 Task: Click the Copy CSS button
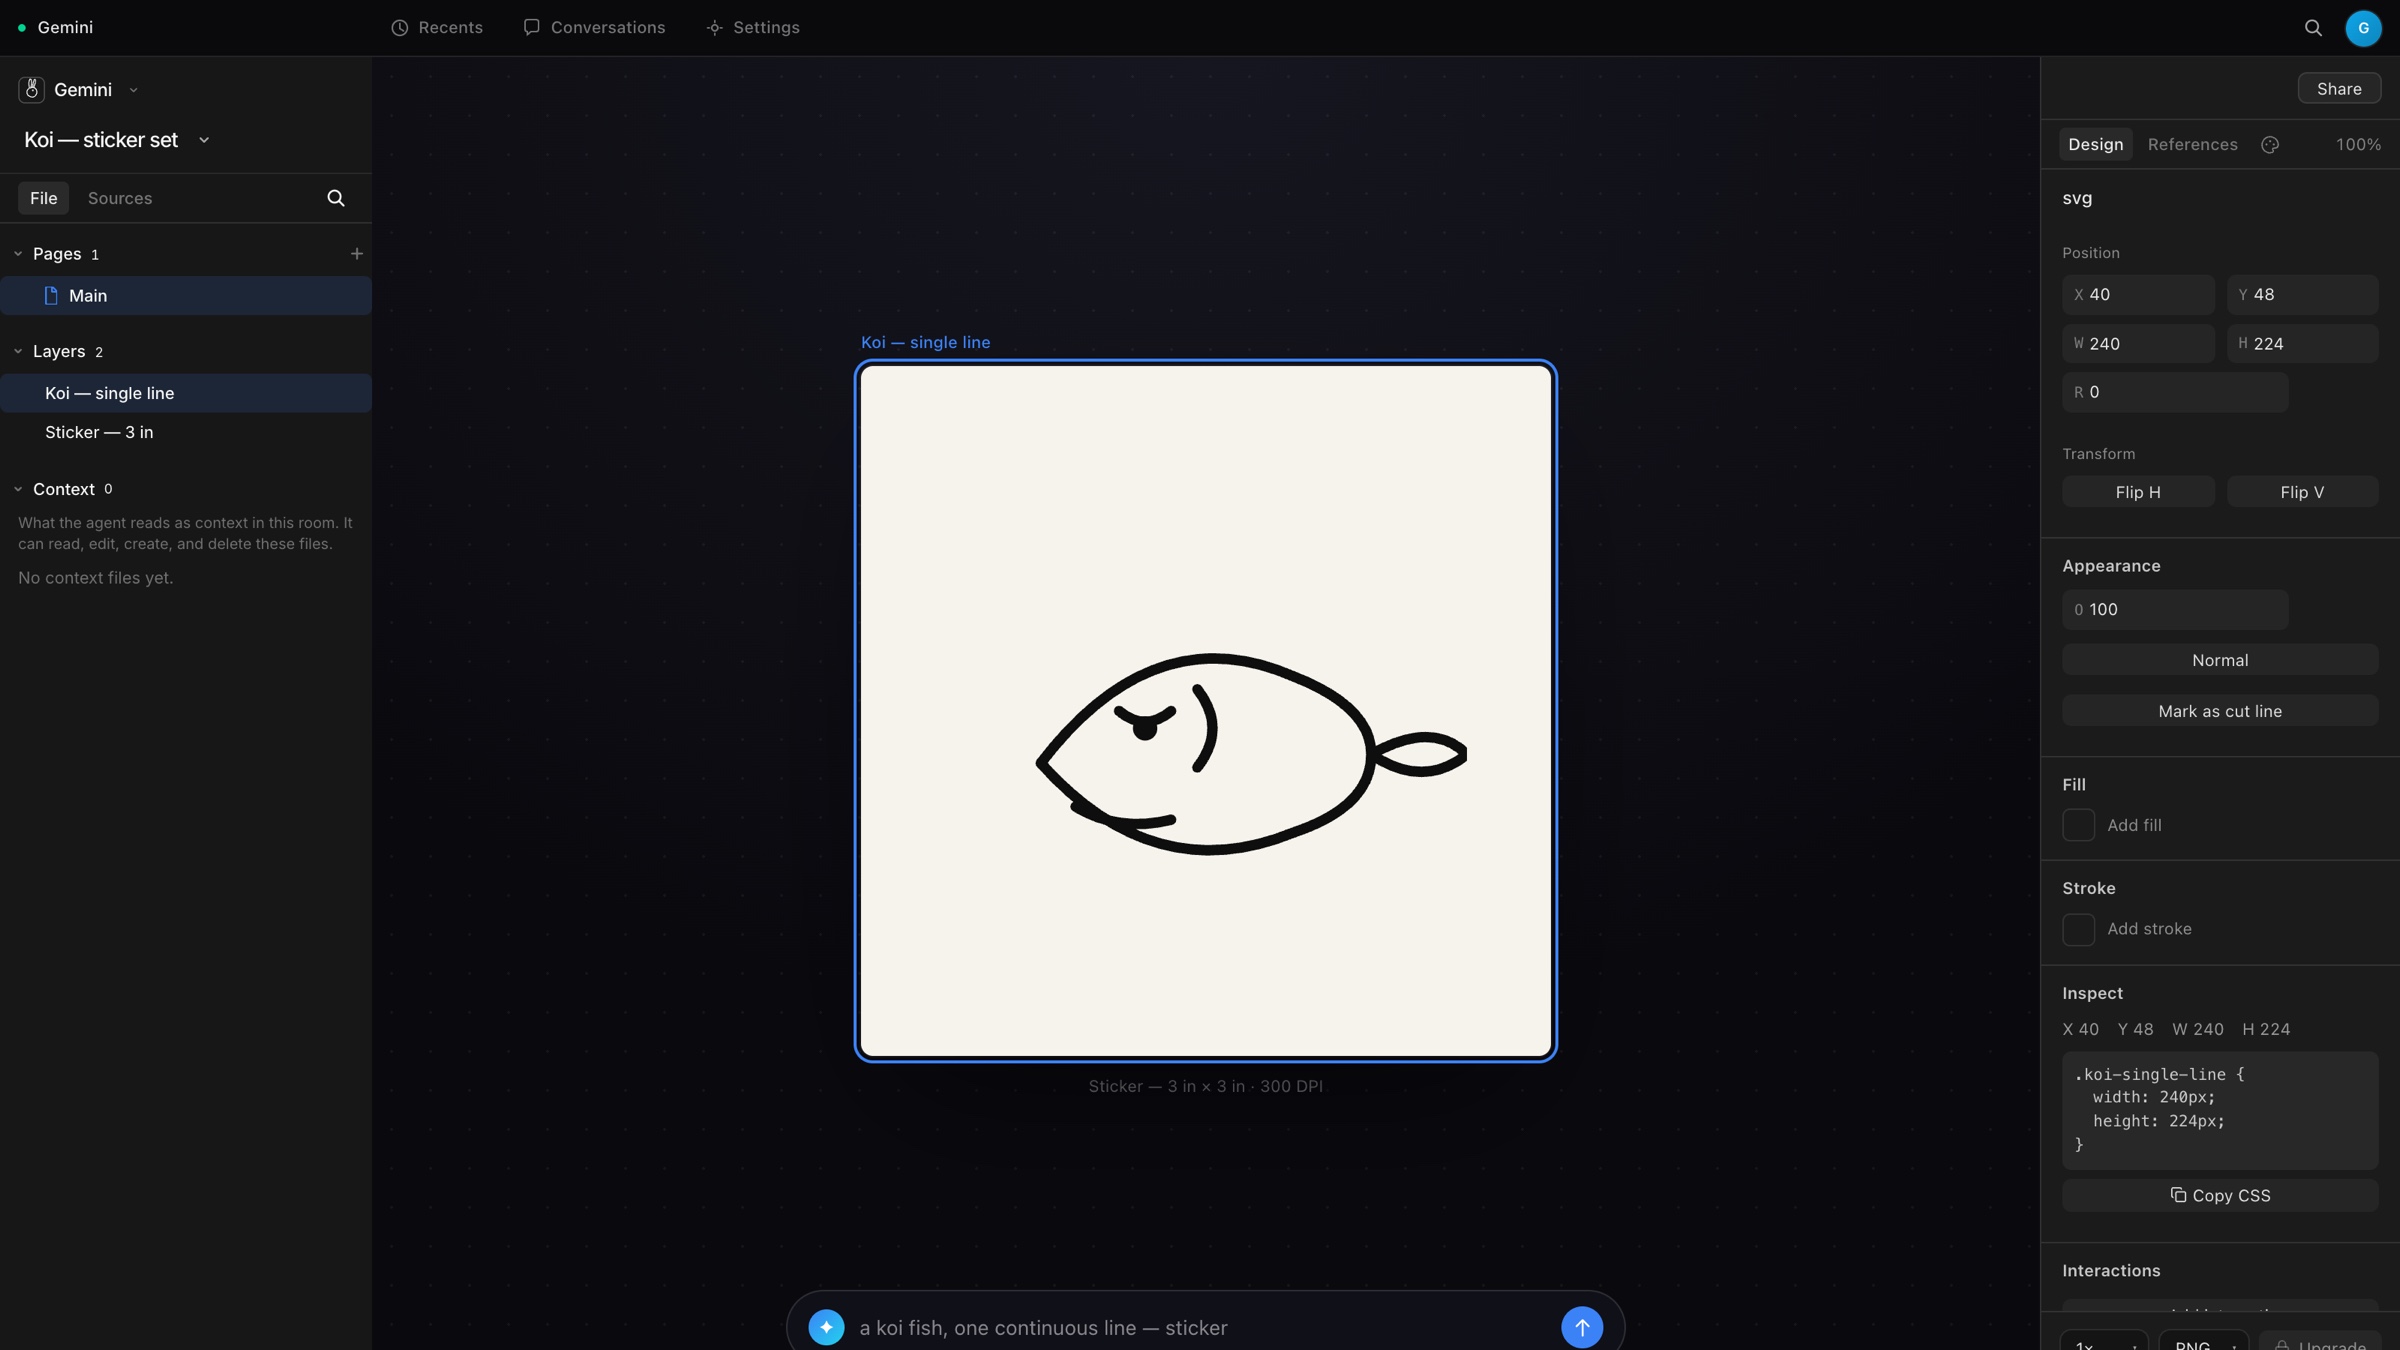2220,1195
